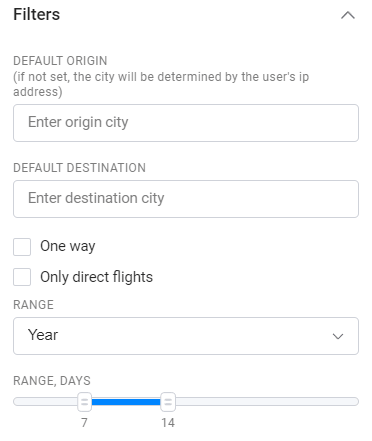
Task: Click the 'One way' label text
Action: pos(68,246)
